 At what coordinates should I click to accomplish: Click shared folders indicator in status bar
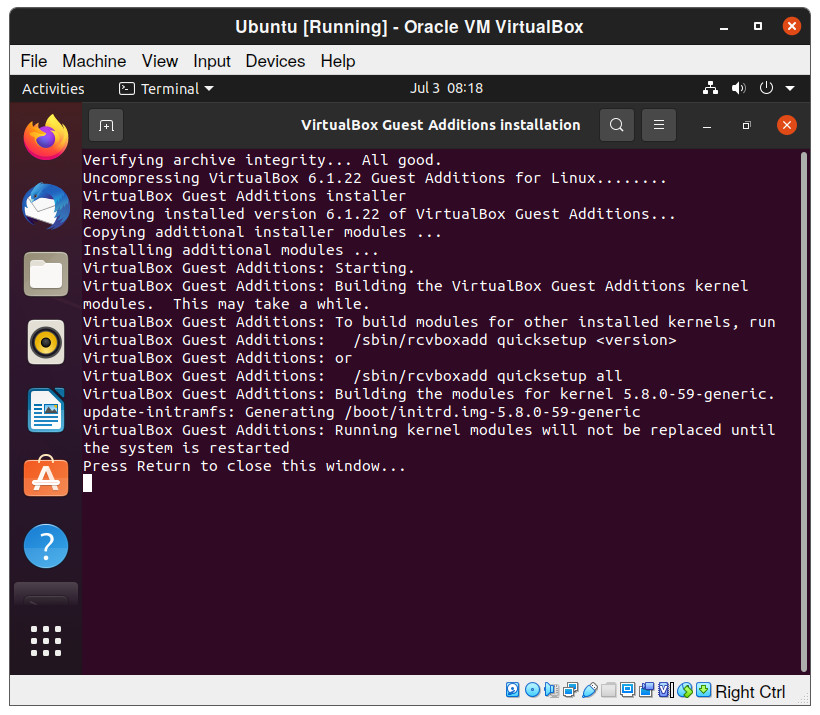608,690
